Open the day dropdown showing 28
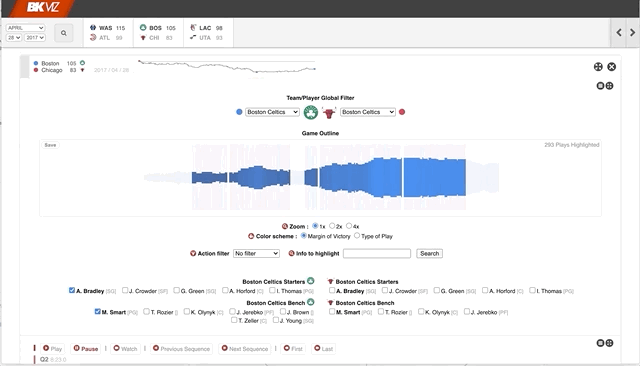Screen dimensions: 640x366 pyautogui.click(x=13, y=38)
